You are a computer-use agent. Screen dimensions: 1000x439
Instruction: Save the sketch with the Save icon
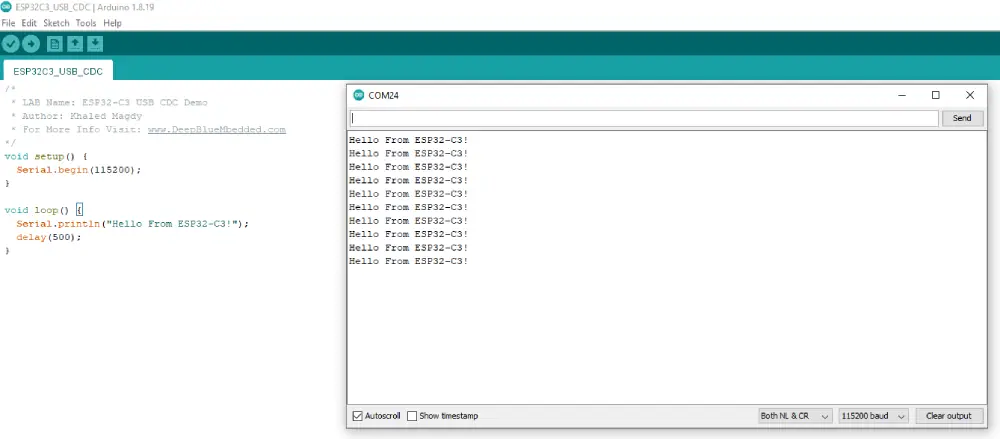[95, 44]
